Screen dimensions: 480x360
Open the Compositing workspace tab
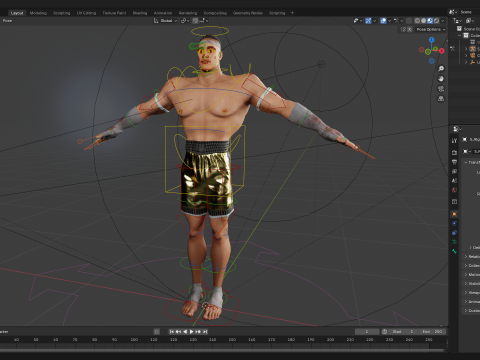215,13
